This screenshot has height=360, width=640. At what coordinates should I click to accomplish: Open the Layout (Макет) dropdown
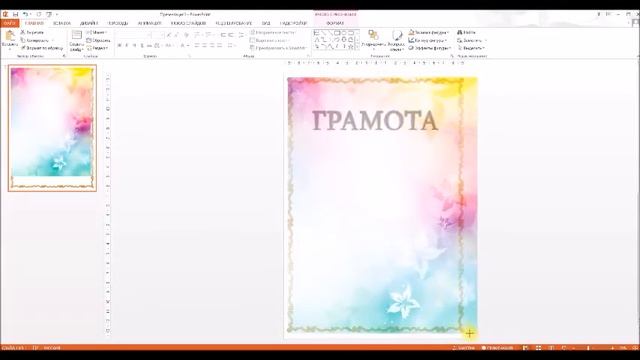[x=97, y=32]
